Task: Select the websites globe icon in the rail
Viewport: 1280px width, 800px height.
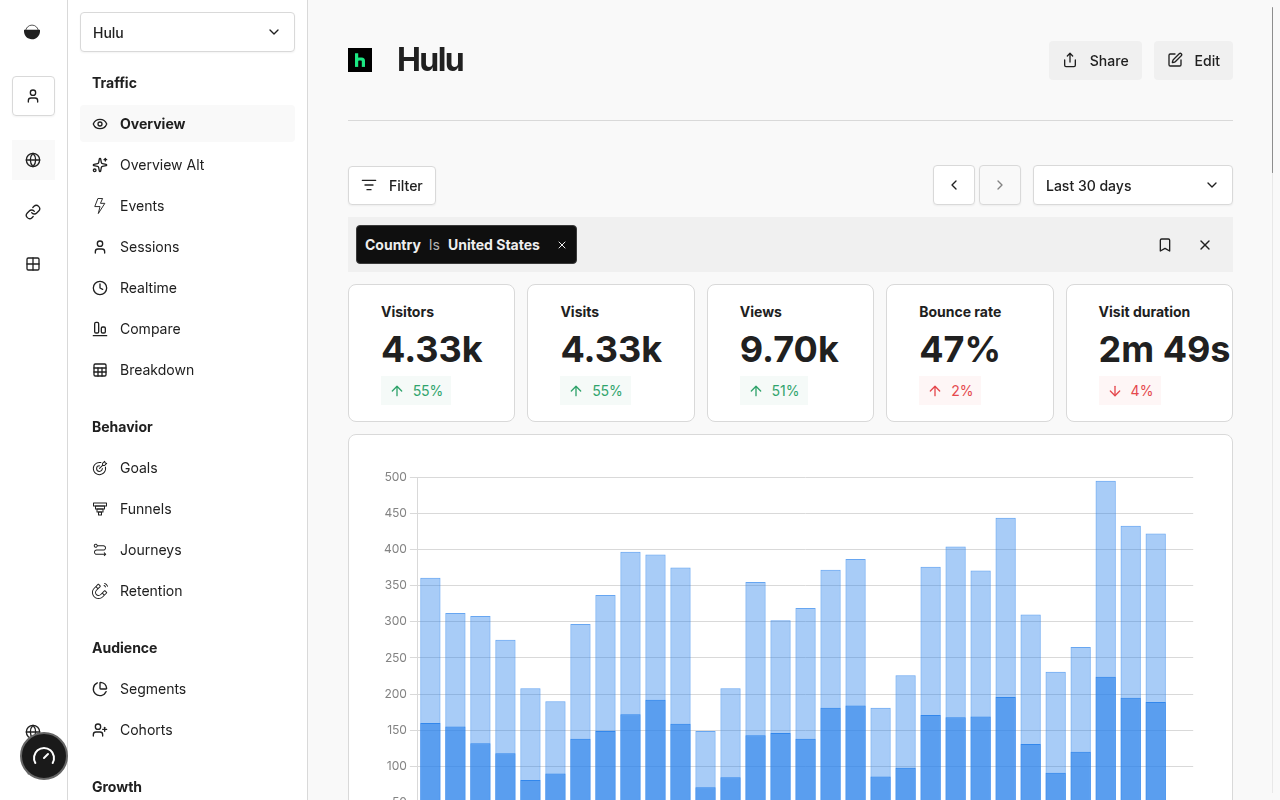Action: click(33, 160)
